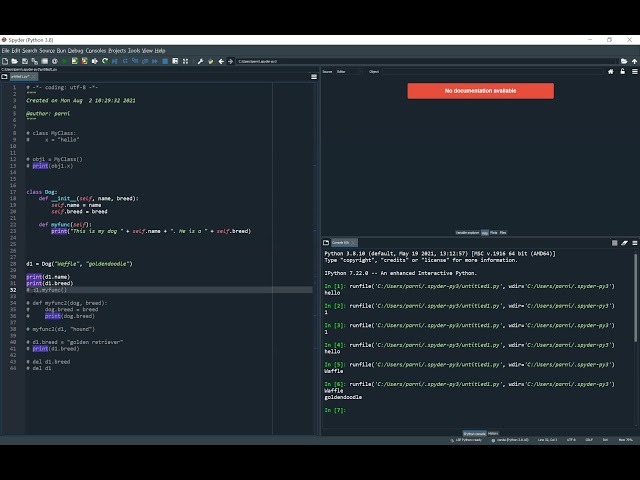This screenshot has height=480, width=640.
Task: Open the editor pane options menu
Action: click(x=314, y=77)
